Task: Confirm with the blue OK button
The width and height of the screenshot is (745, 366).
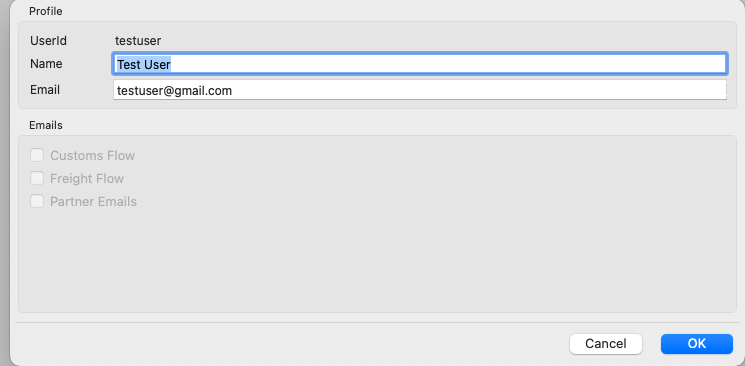Action: coord(697,344)
